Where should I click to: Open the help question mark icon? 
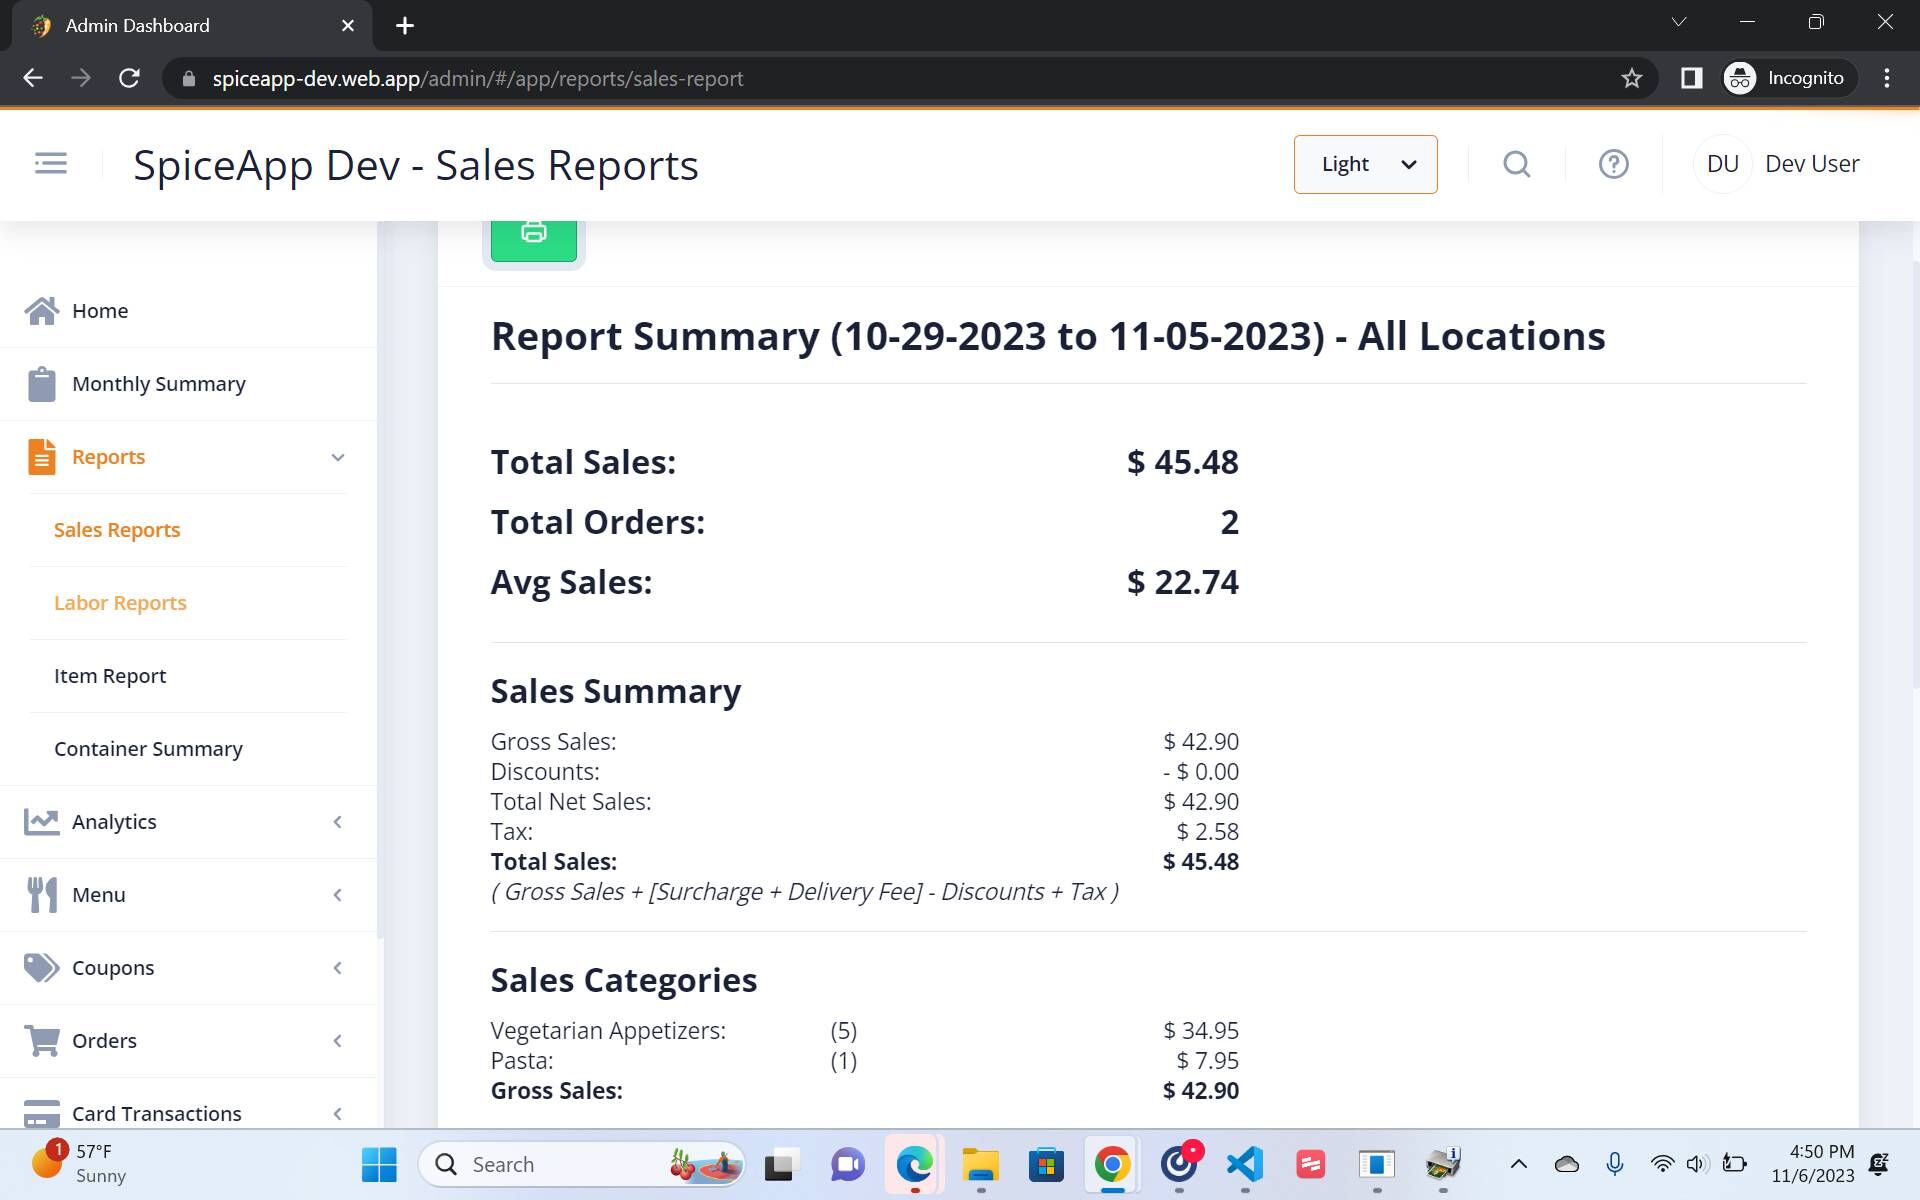[x=1613, y=164]
